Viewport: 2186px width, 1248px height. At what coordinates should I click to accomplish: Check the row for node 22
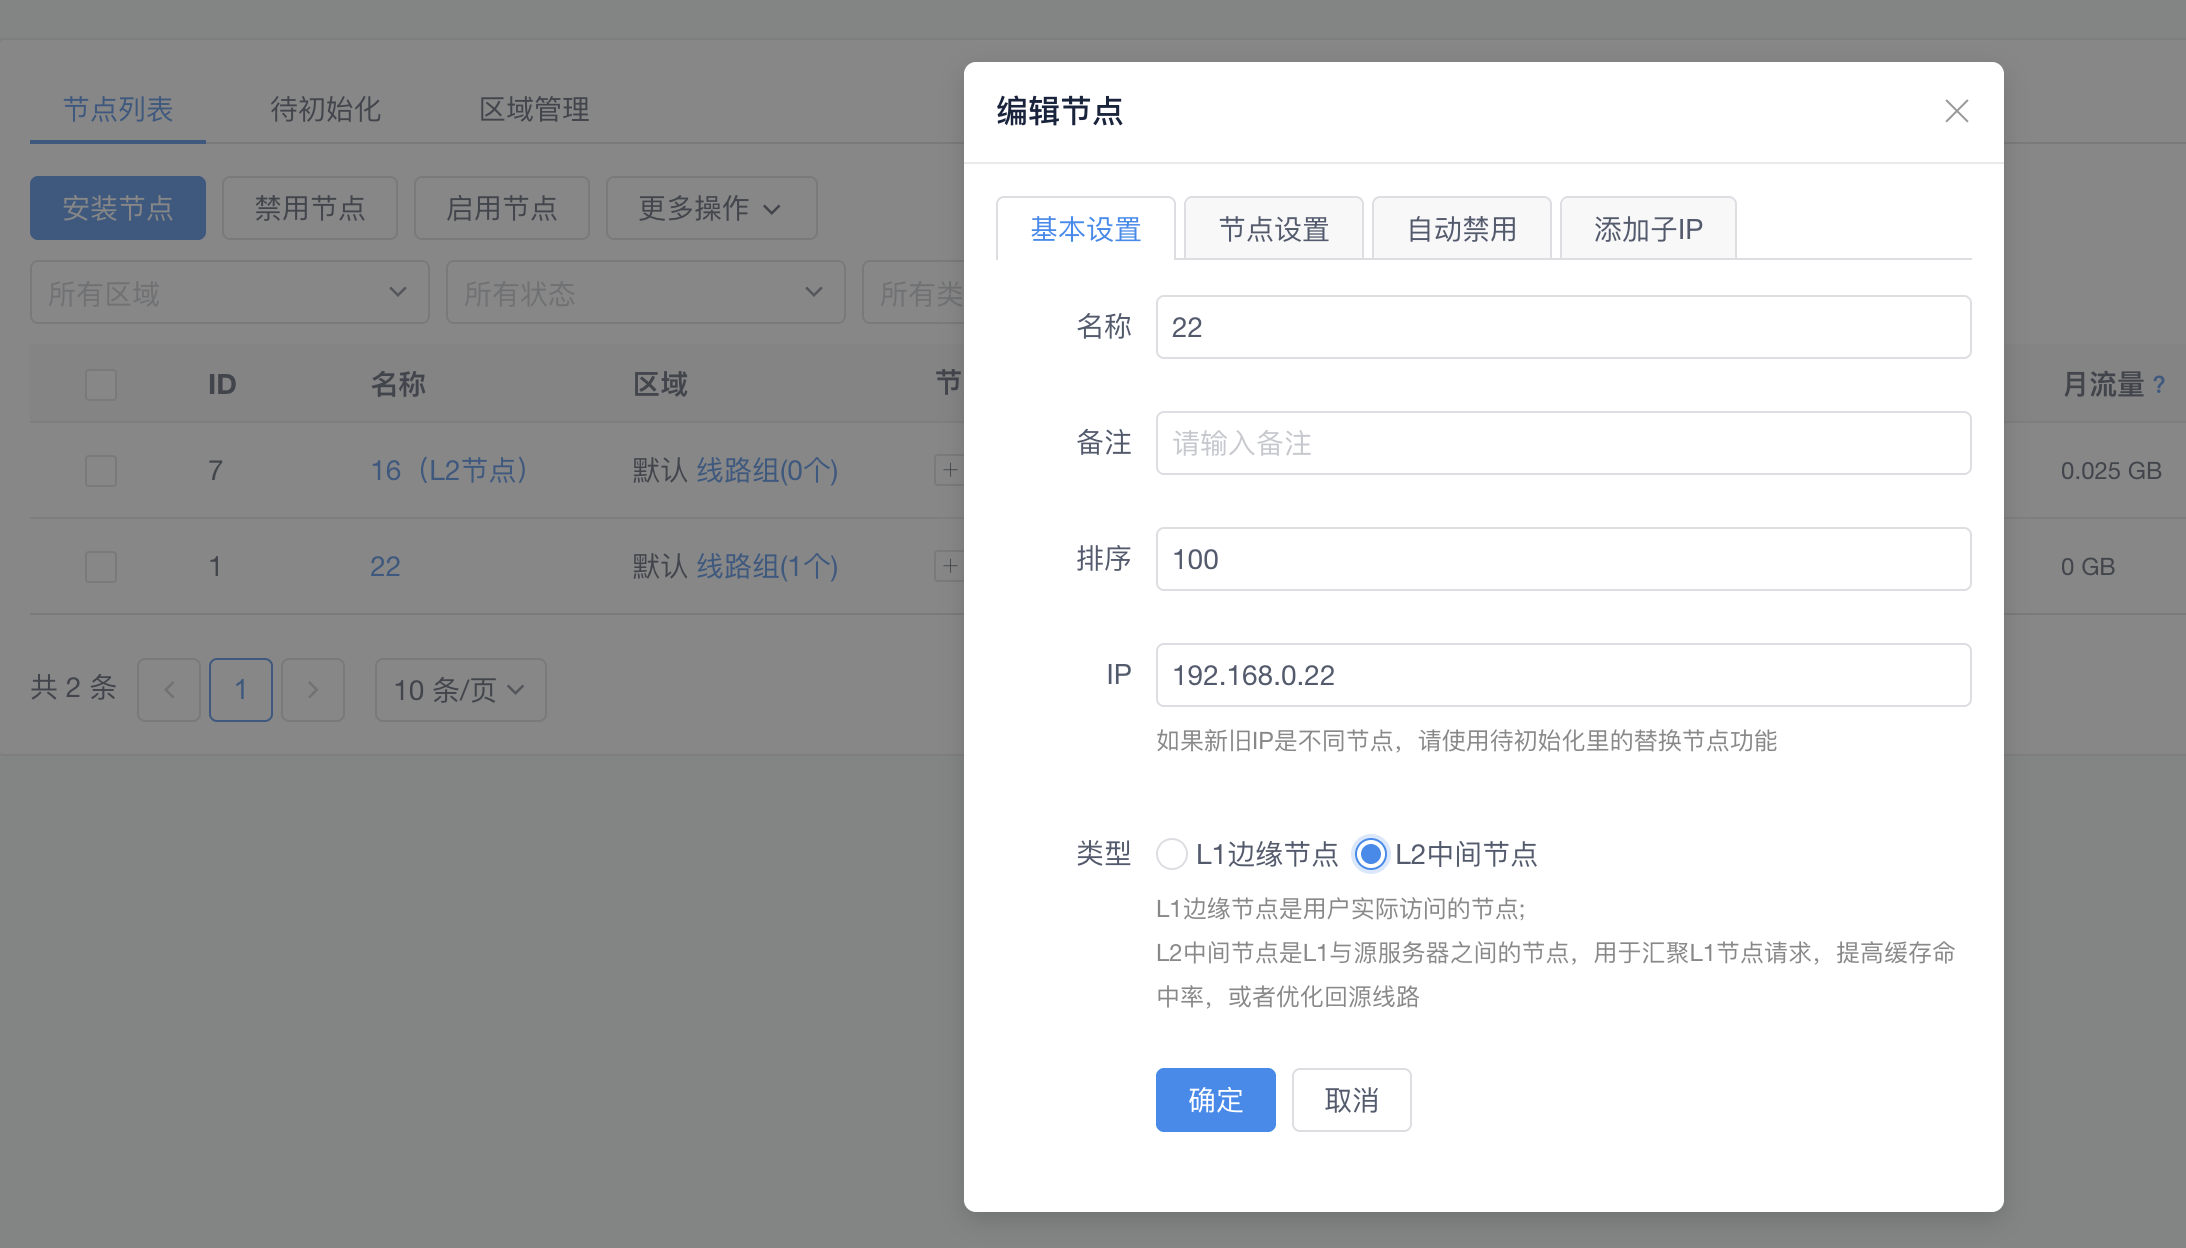(x=101, y=567)
